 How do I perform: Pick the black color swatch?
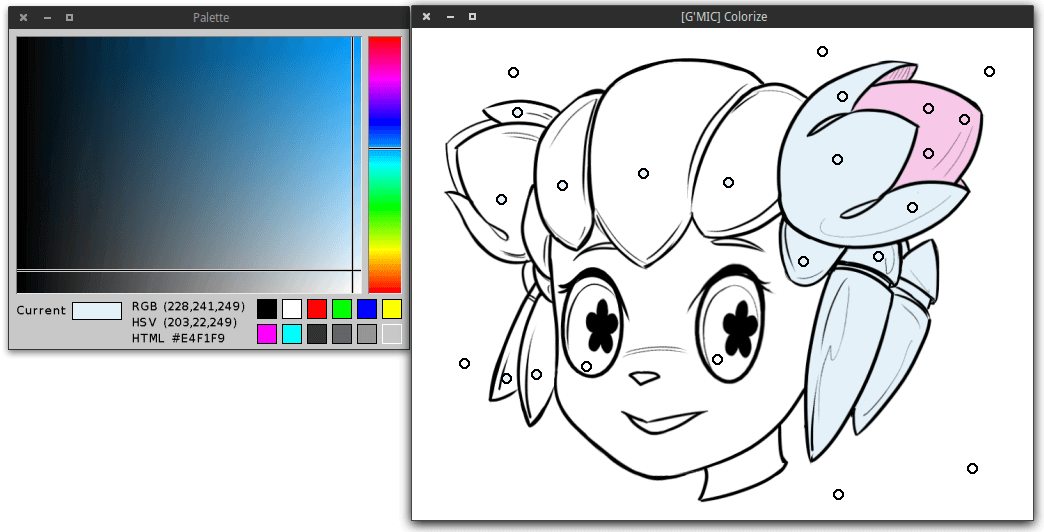tap(267, 309)
